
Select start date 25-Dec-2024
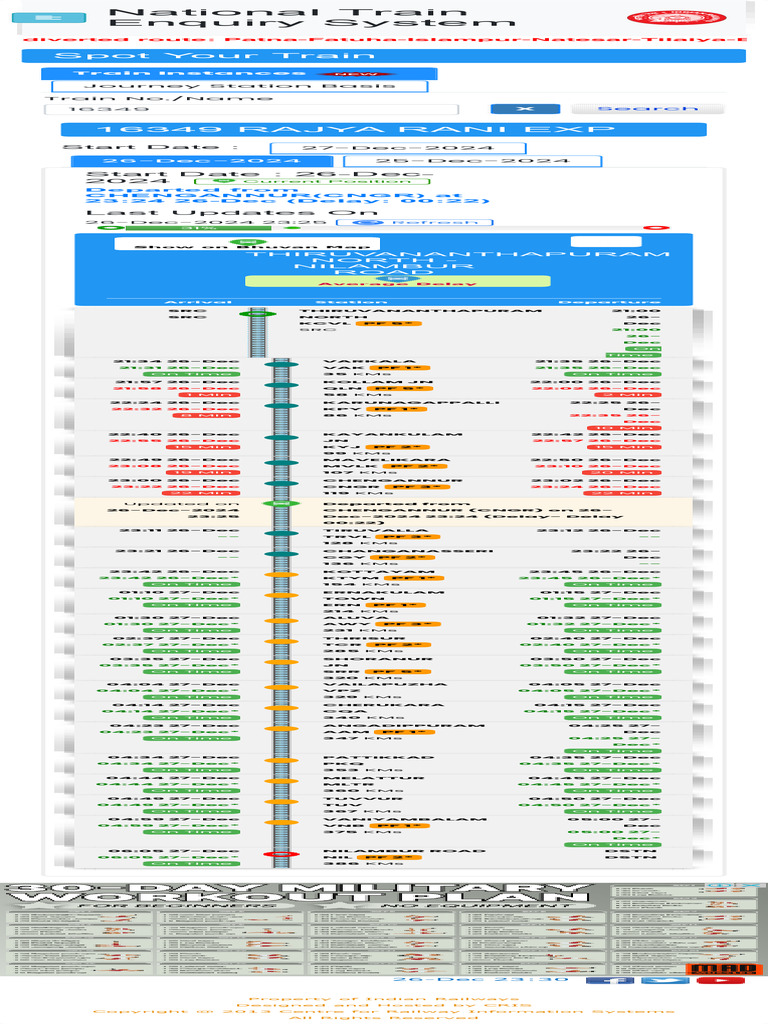coord(472,161)
